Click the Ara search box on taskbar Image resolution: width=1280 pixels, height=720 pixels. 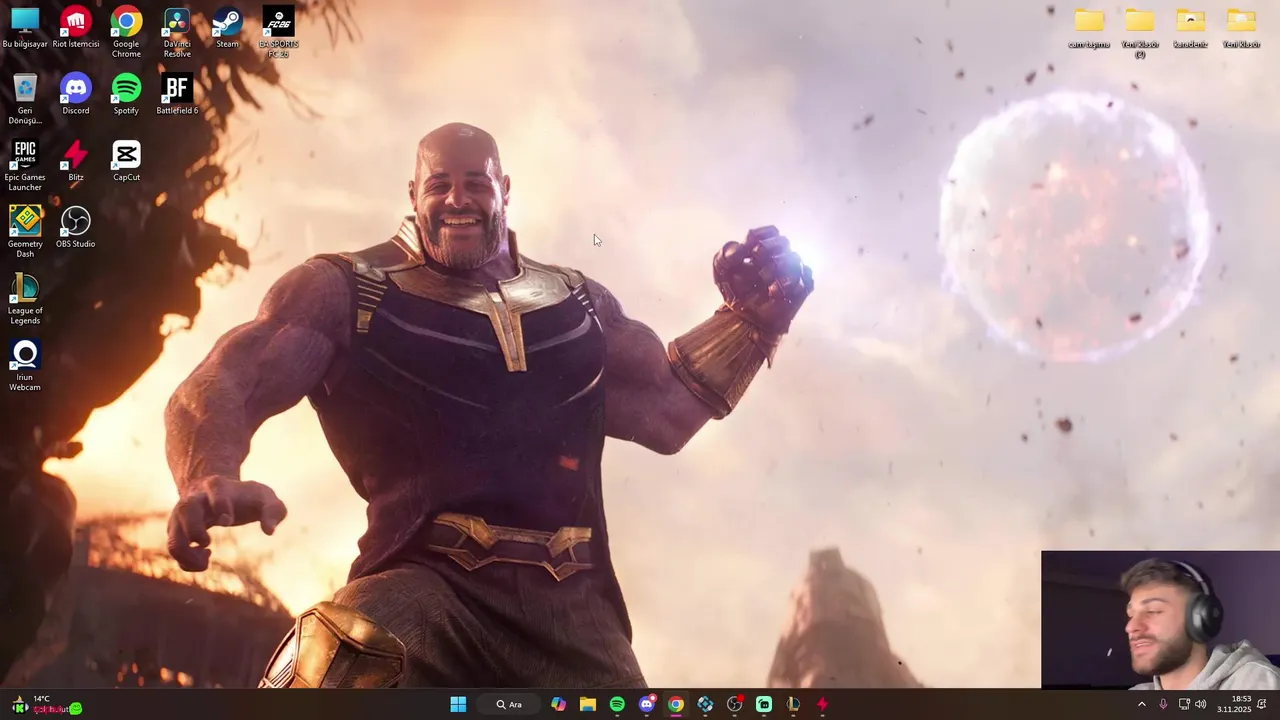coord(508,704)
